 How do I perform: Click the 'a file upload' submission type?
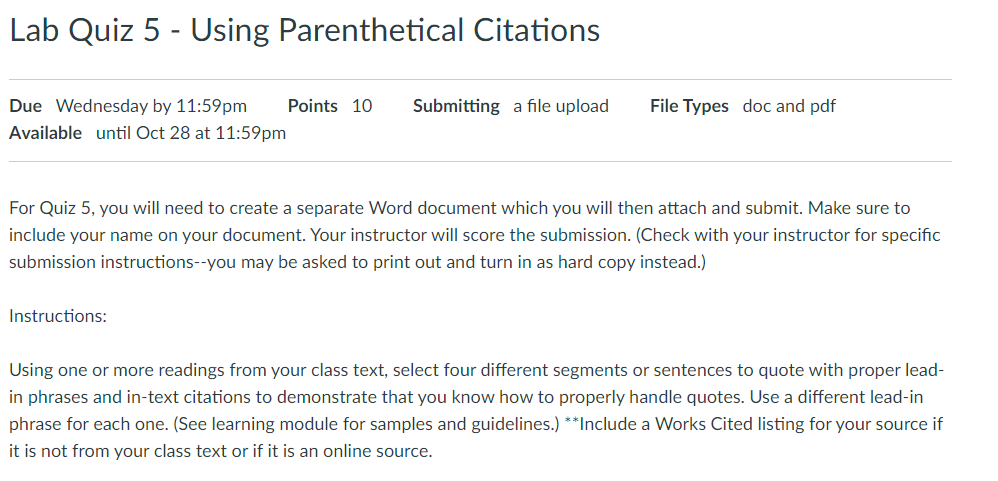[561, 106]
